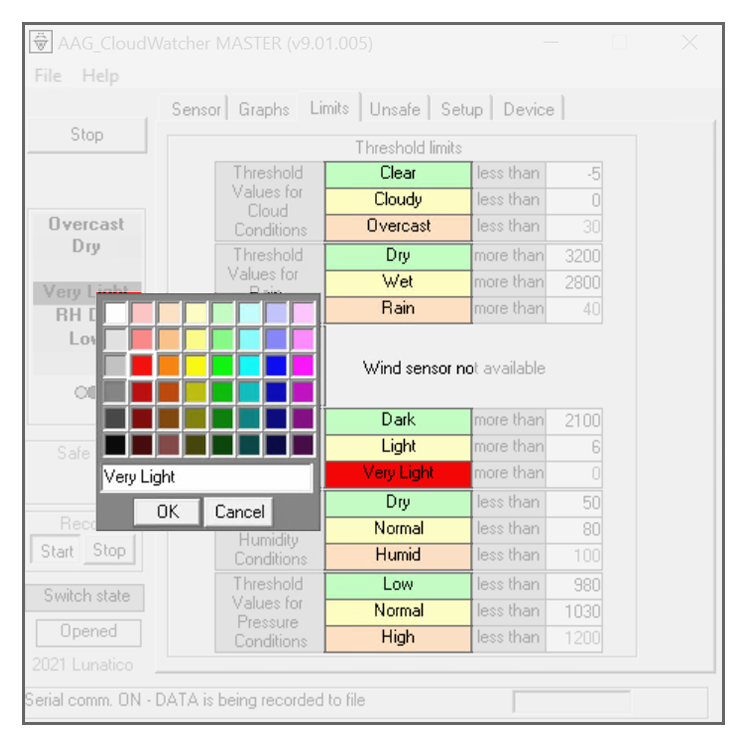Viewport: 750px width, 750px height.
Task: Edit the Dry rain threshold value 3200
Action: (574, 256)
